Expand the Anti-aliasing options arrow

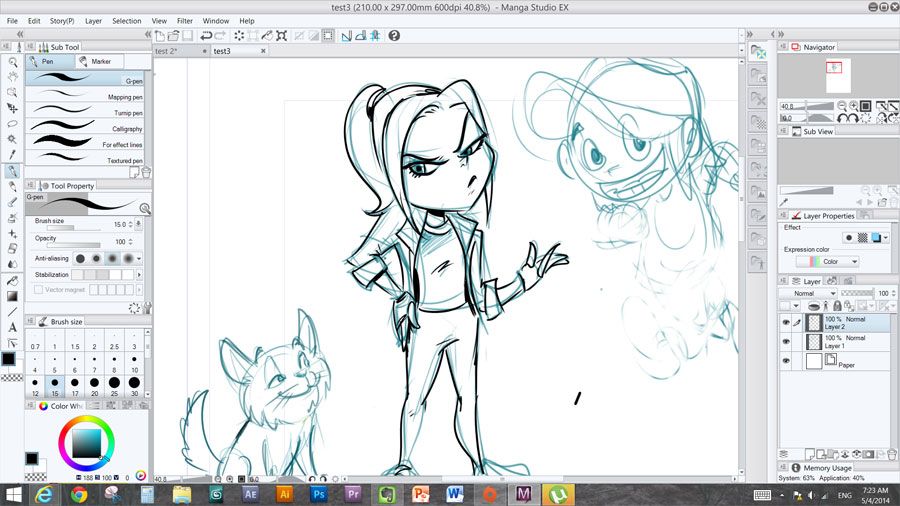click(x=140, y=258)
